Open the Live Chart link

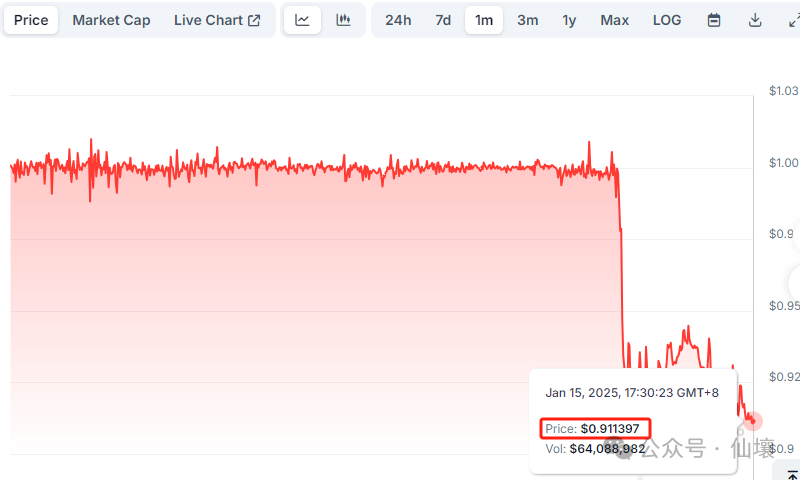click(208, 20)
